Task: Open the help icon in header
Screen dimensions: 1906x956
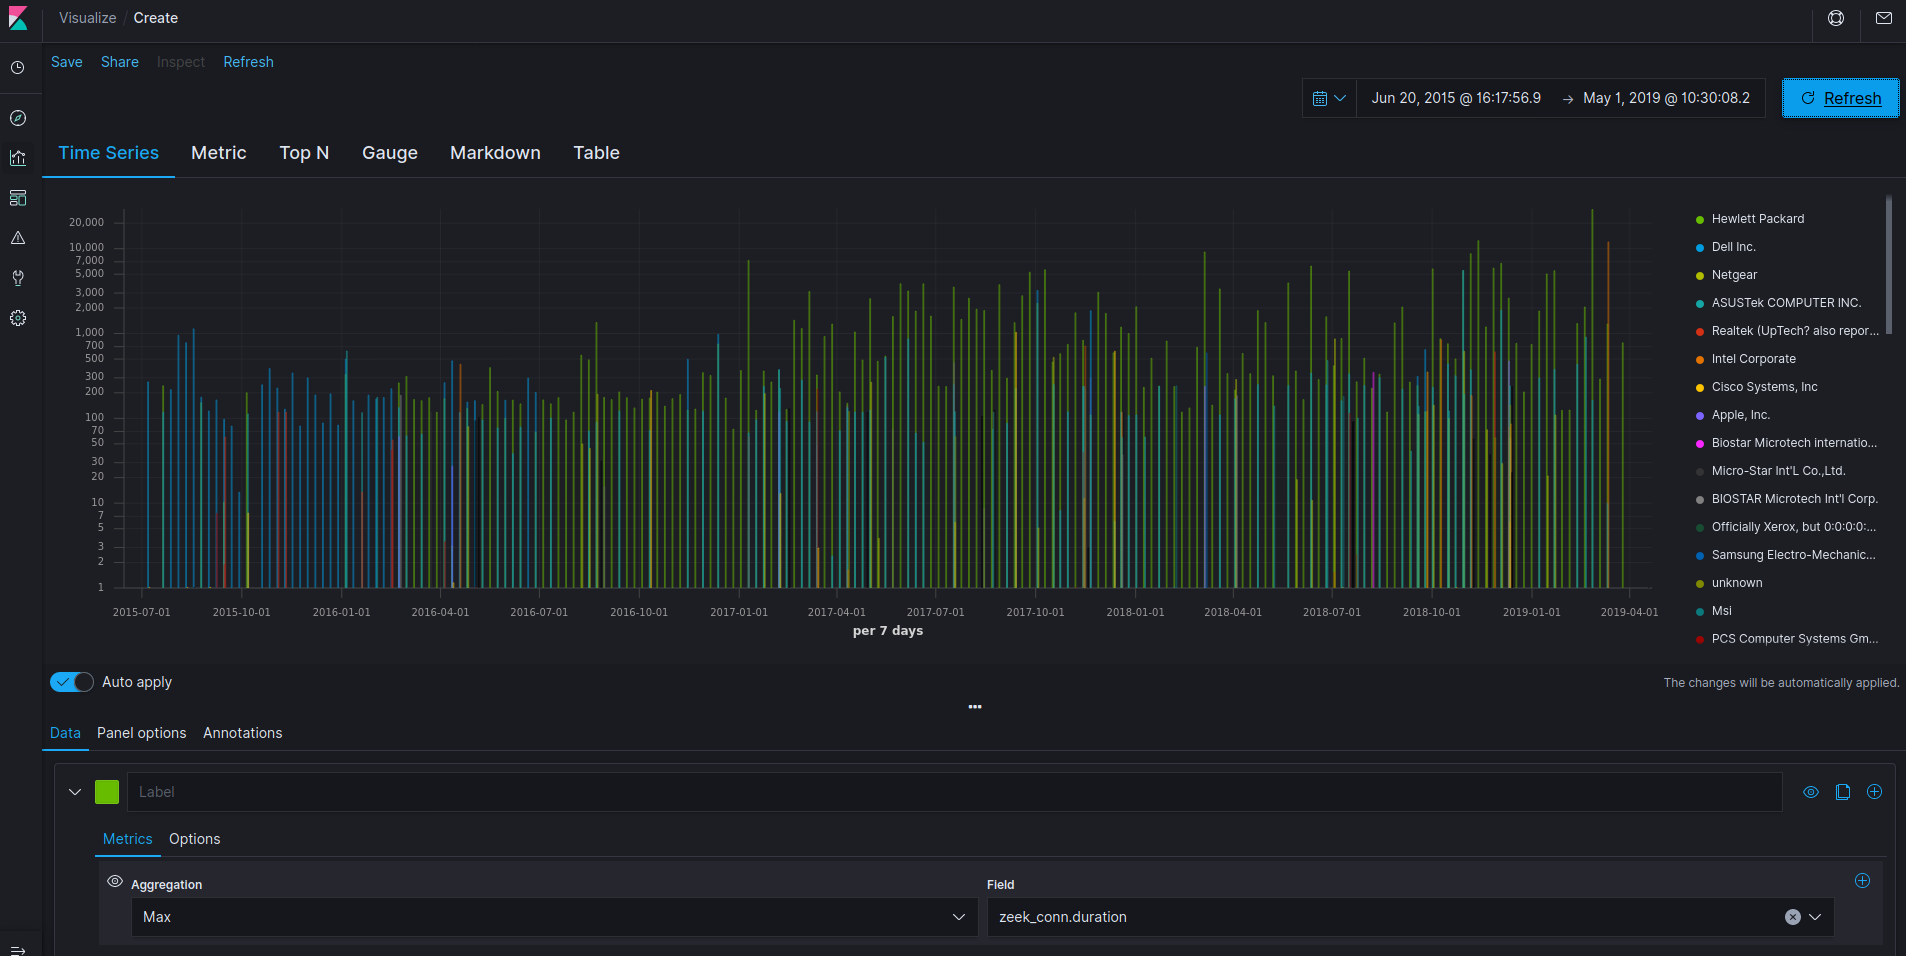Action: pyautogui.click(x=1835, y=18)
